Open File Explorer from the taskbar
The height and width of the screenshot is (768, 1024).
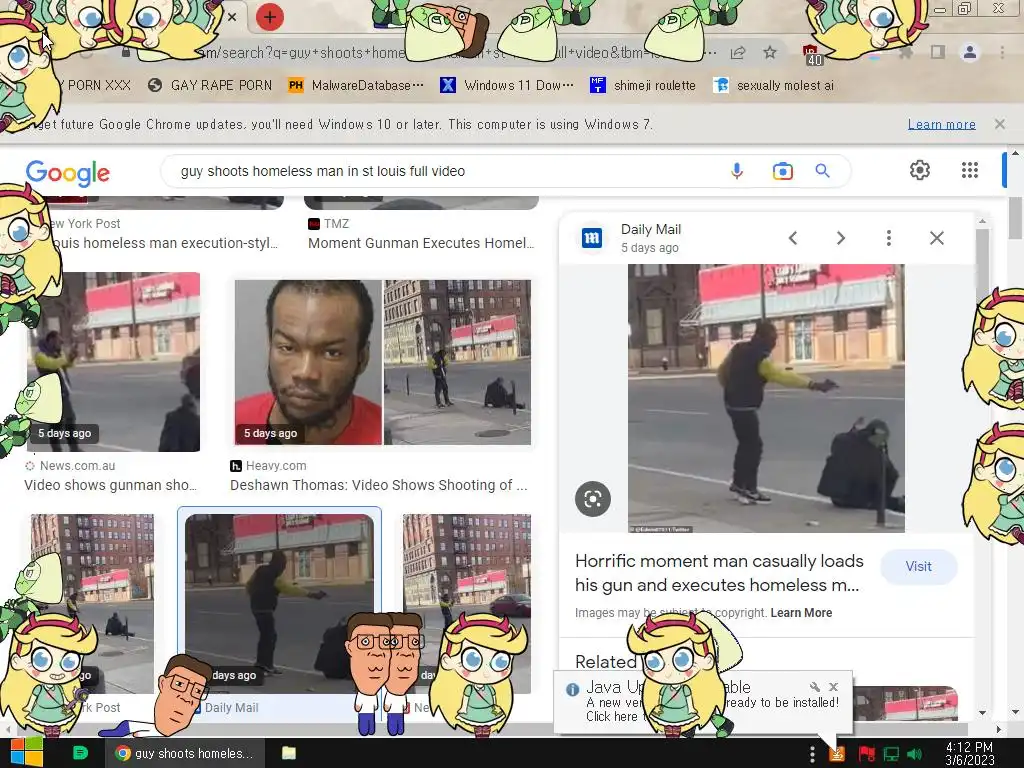(289, 753)
